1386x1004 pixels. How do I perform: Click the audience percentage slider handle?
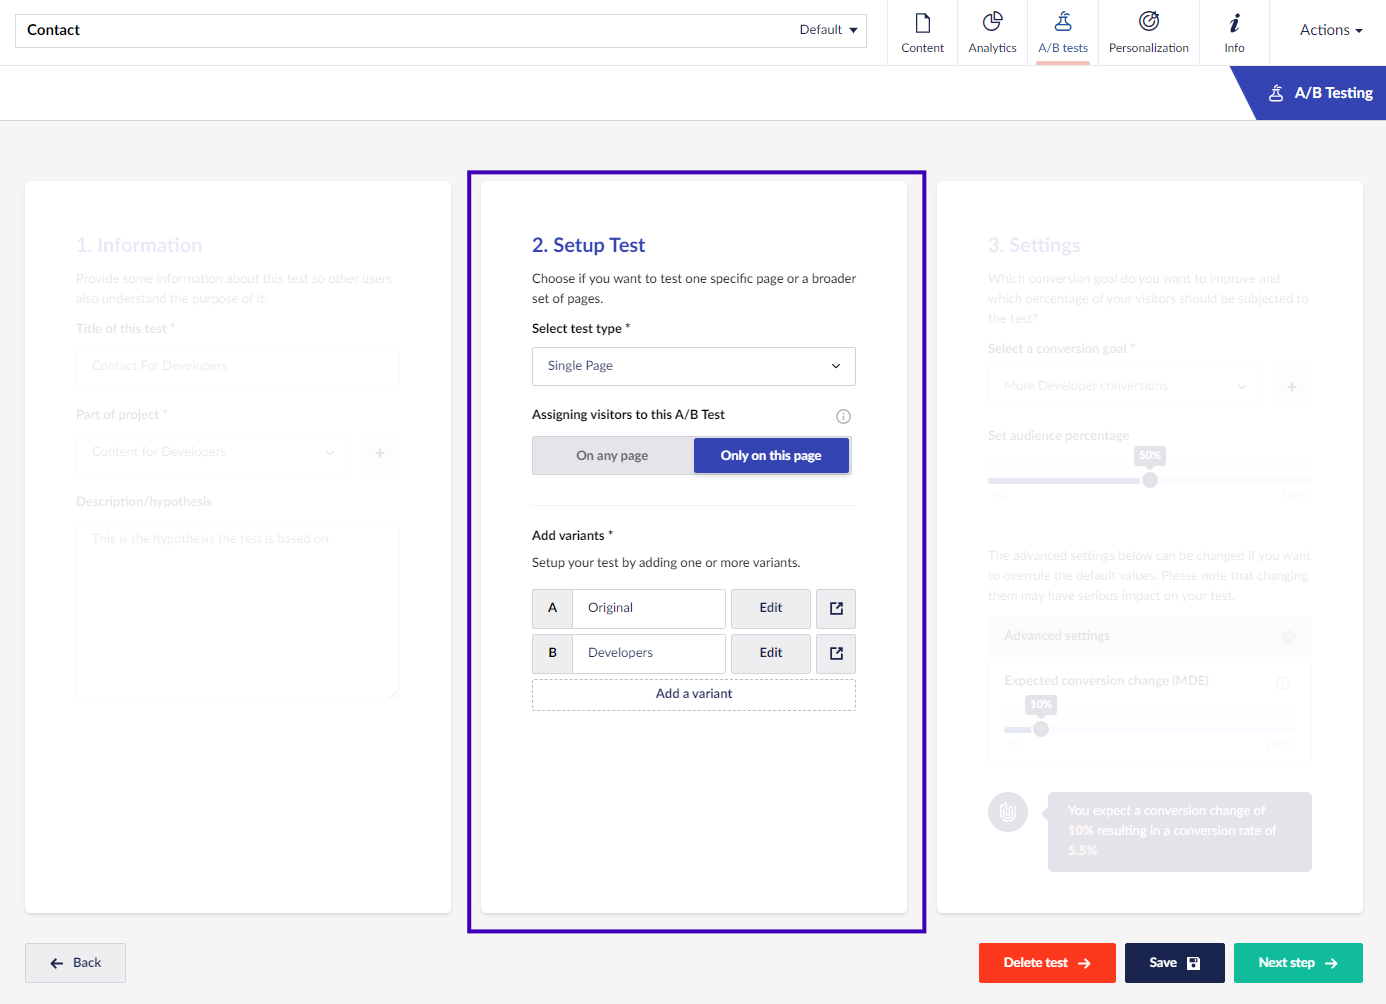point(1150,480)
